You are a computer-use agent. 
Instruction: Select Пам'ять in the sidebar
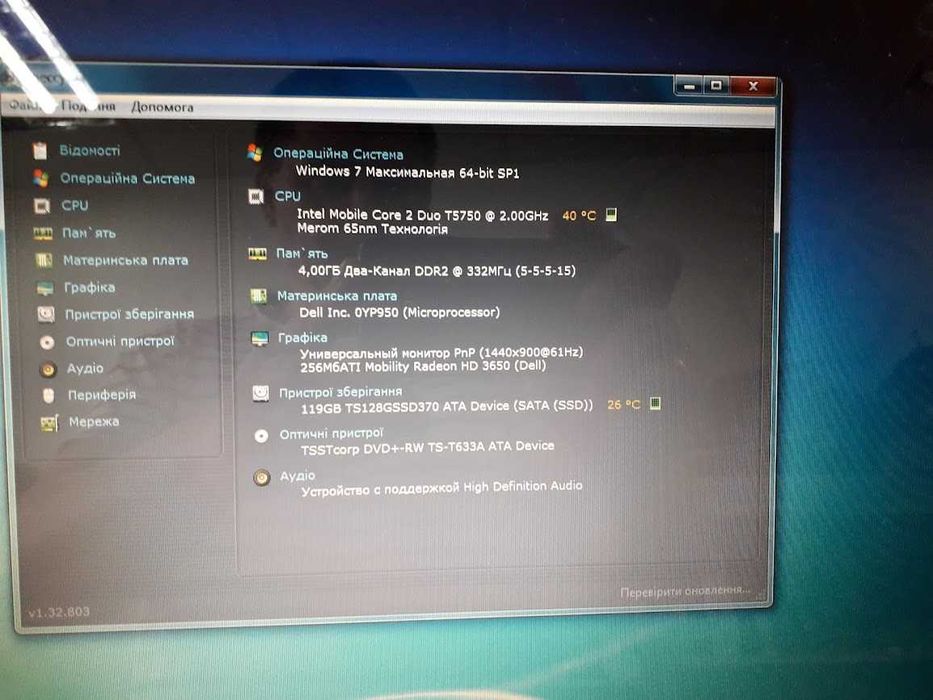(x=89, y=233)
